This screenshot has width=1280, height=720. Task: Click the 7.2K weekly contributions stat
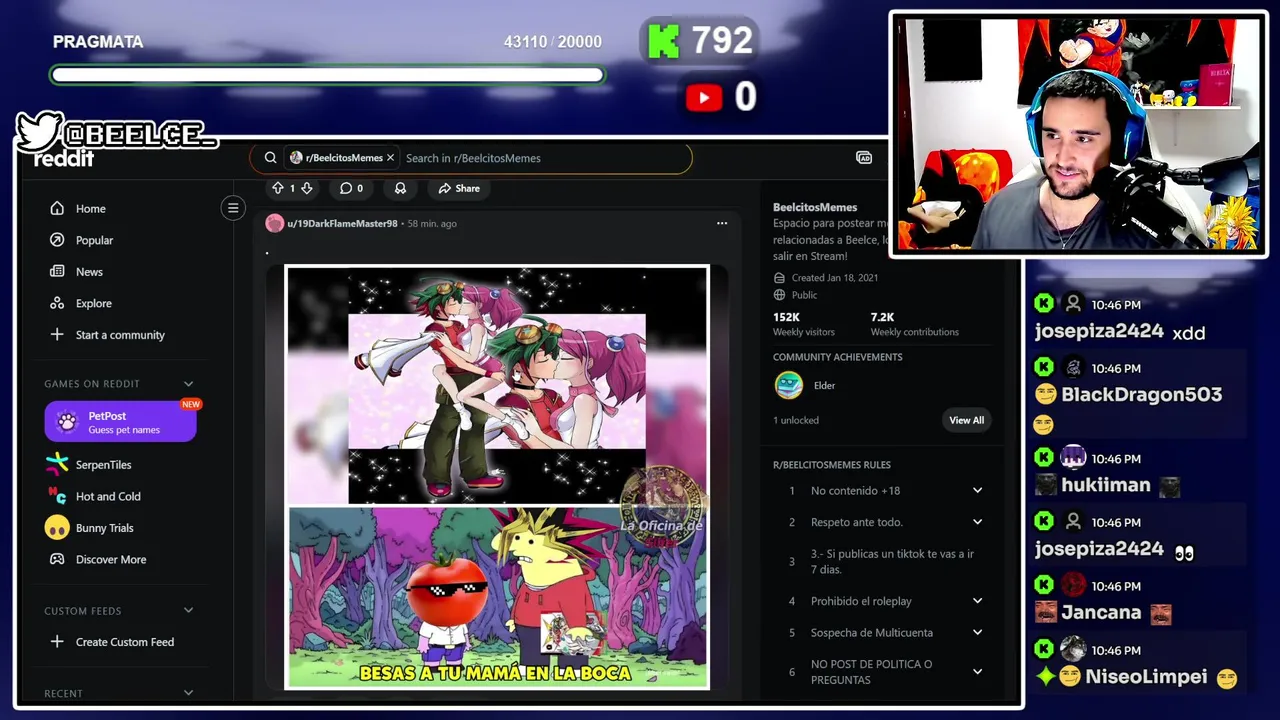(914, 324)
